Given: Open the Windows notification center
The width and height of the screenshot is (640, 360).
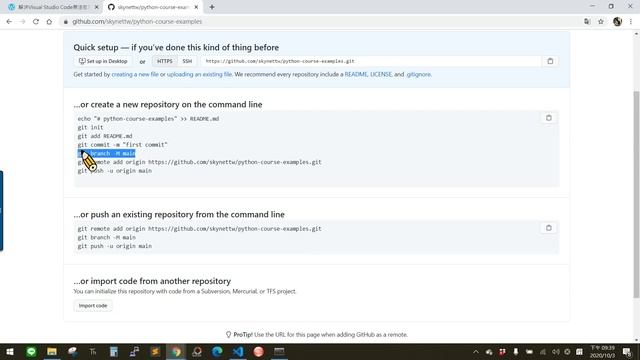Looking at the screenshot, I should click(627, 351).
